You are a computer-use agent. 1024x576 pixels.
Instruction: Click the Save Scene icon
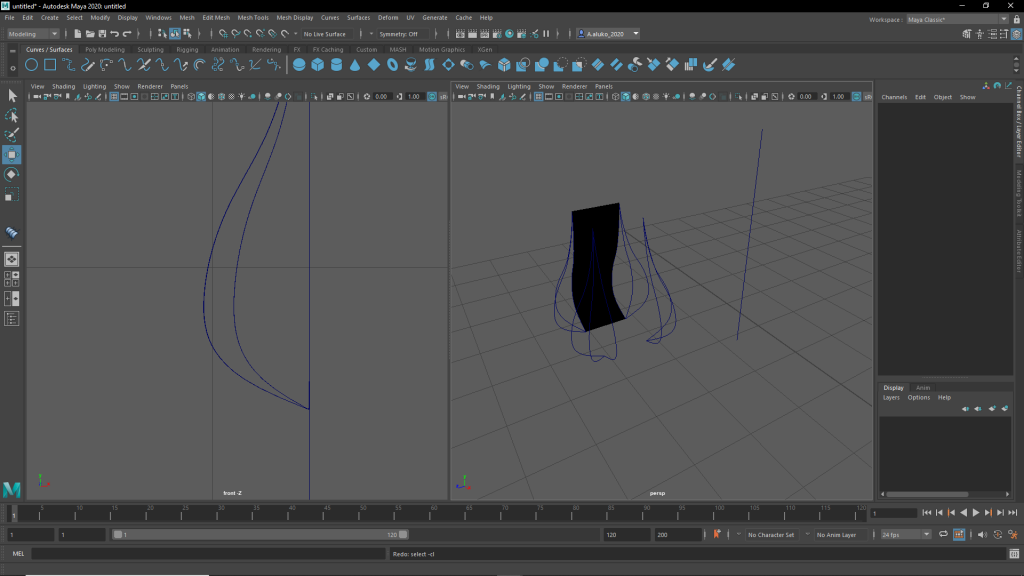[102, 34]
